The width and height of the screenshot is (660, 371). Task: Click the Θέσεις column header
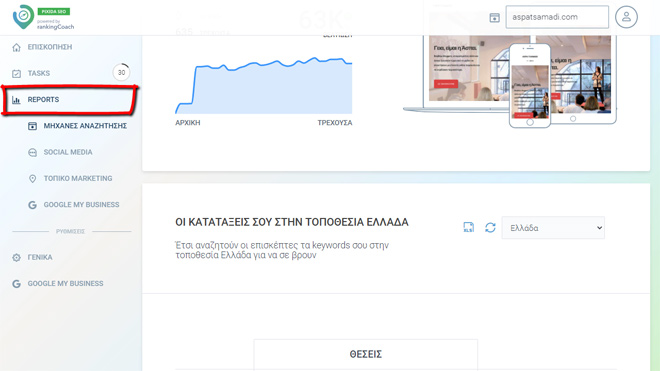365,354
